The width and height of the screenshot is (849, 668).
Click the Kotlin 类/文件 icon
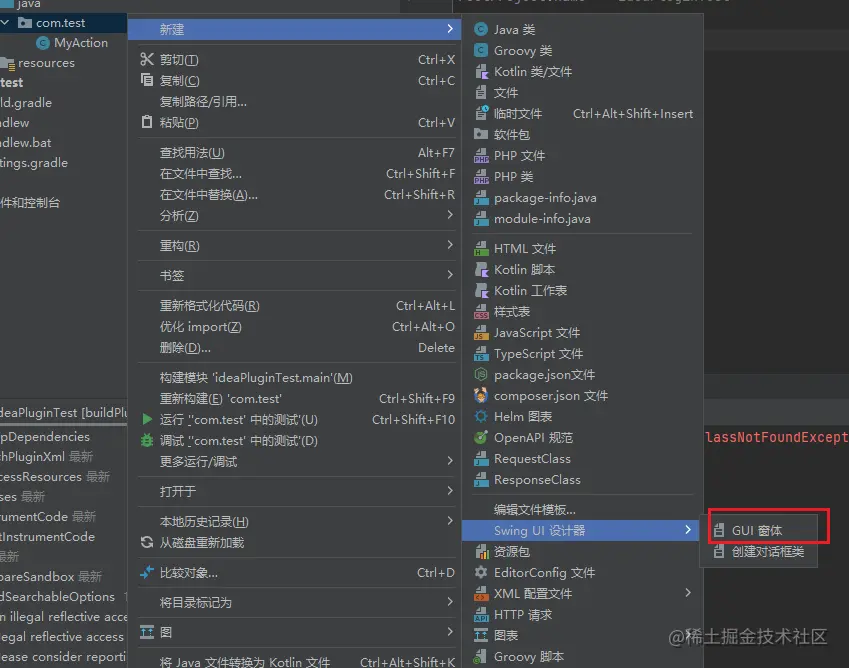tap(481, 71)
